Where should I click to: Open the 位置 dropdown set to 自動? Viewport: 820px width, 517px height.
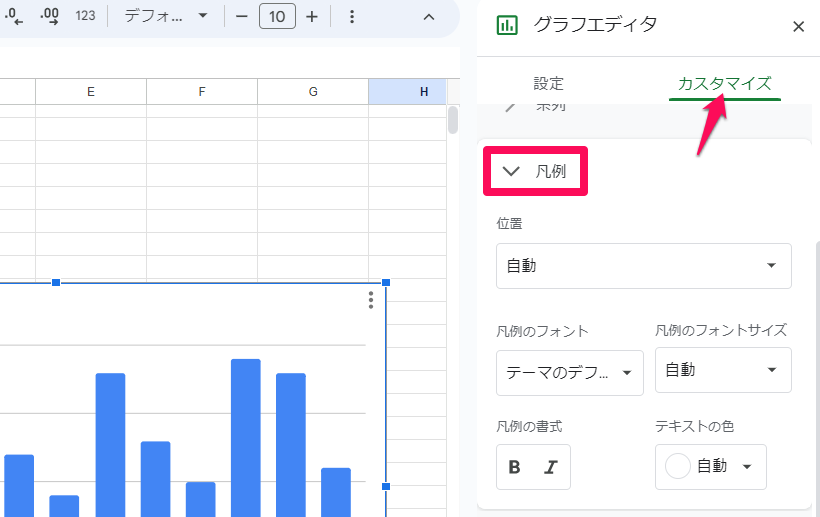(644, 266)
